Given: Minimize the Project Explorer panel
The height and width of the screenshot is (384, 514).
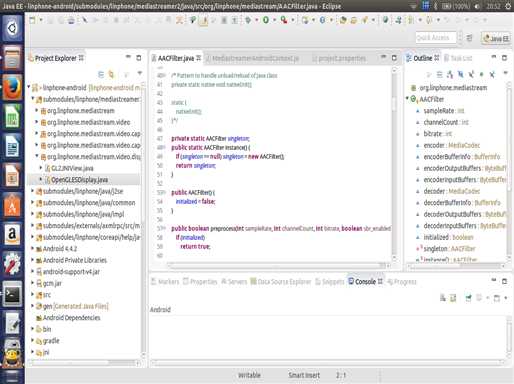Looking at the screenshot, I should click(128, 57).
